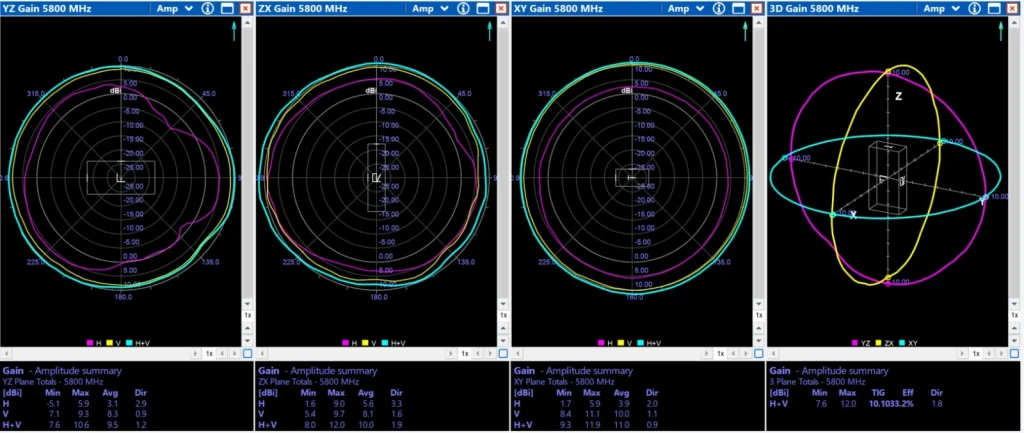This screenshot has height=433, width=1024.
Task: Open the Amp dropdown in XY Gain panel
Action: tap(686, 8)
